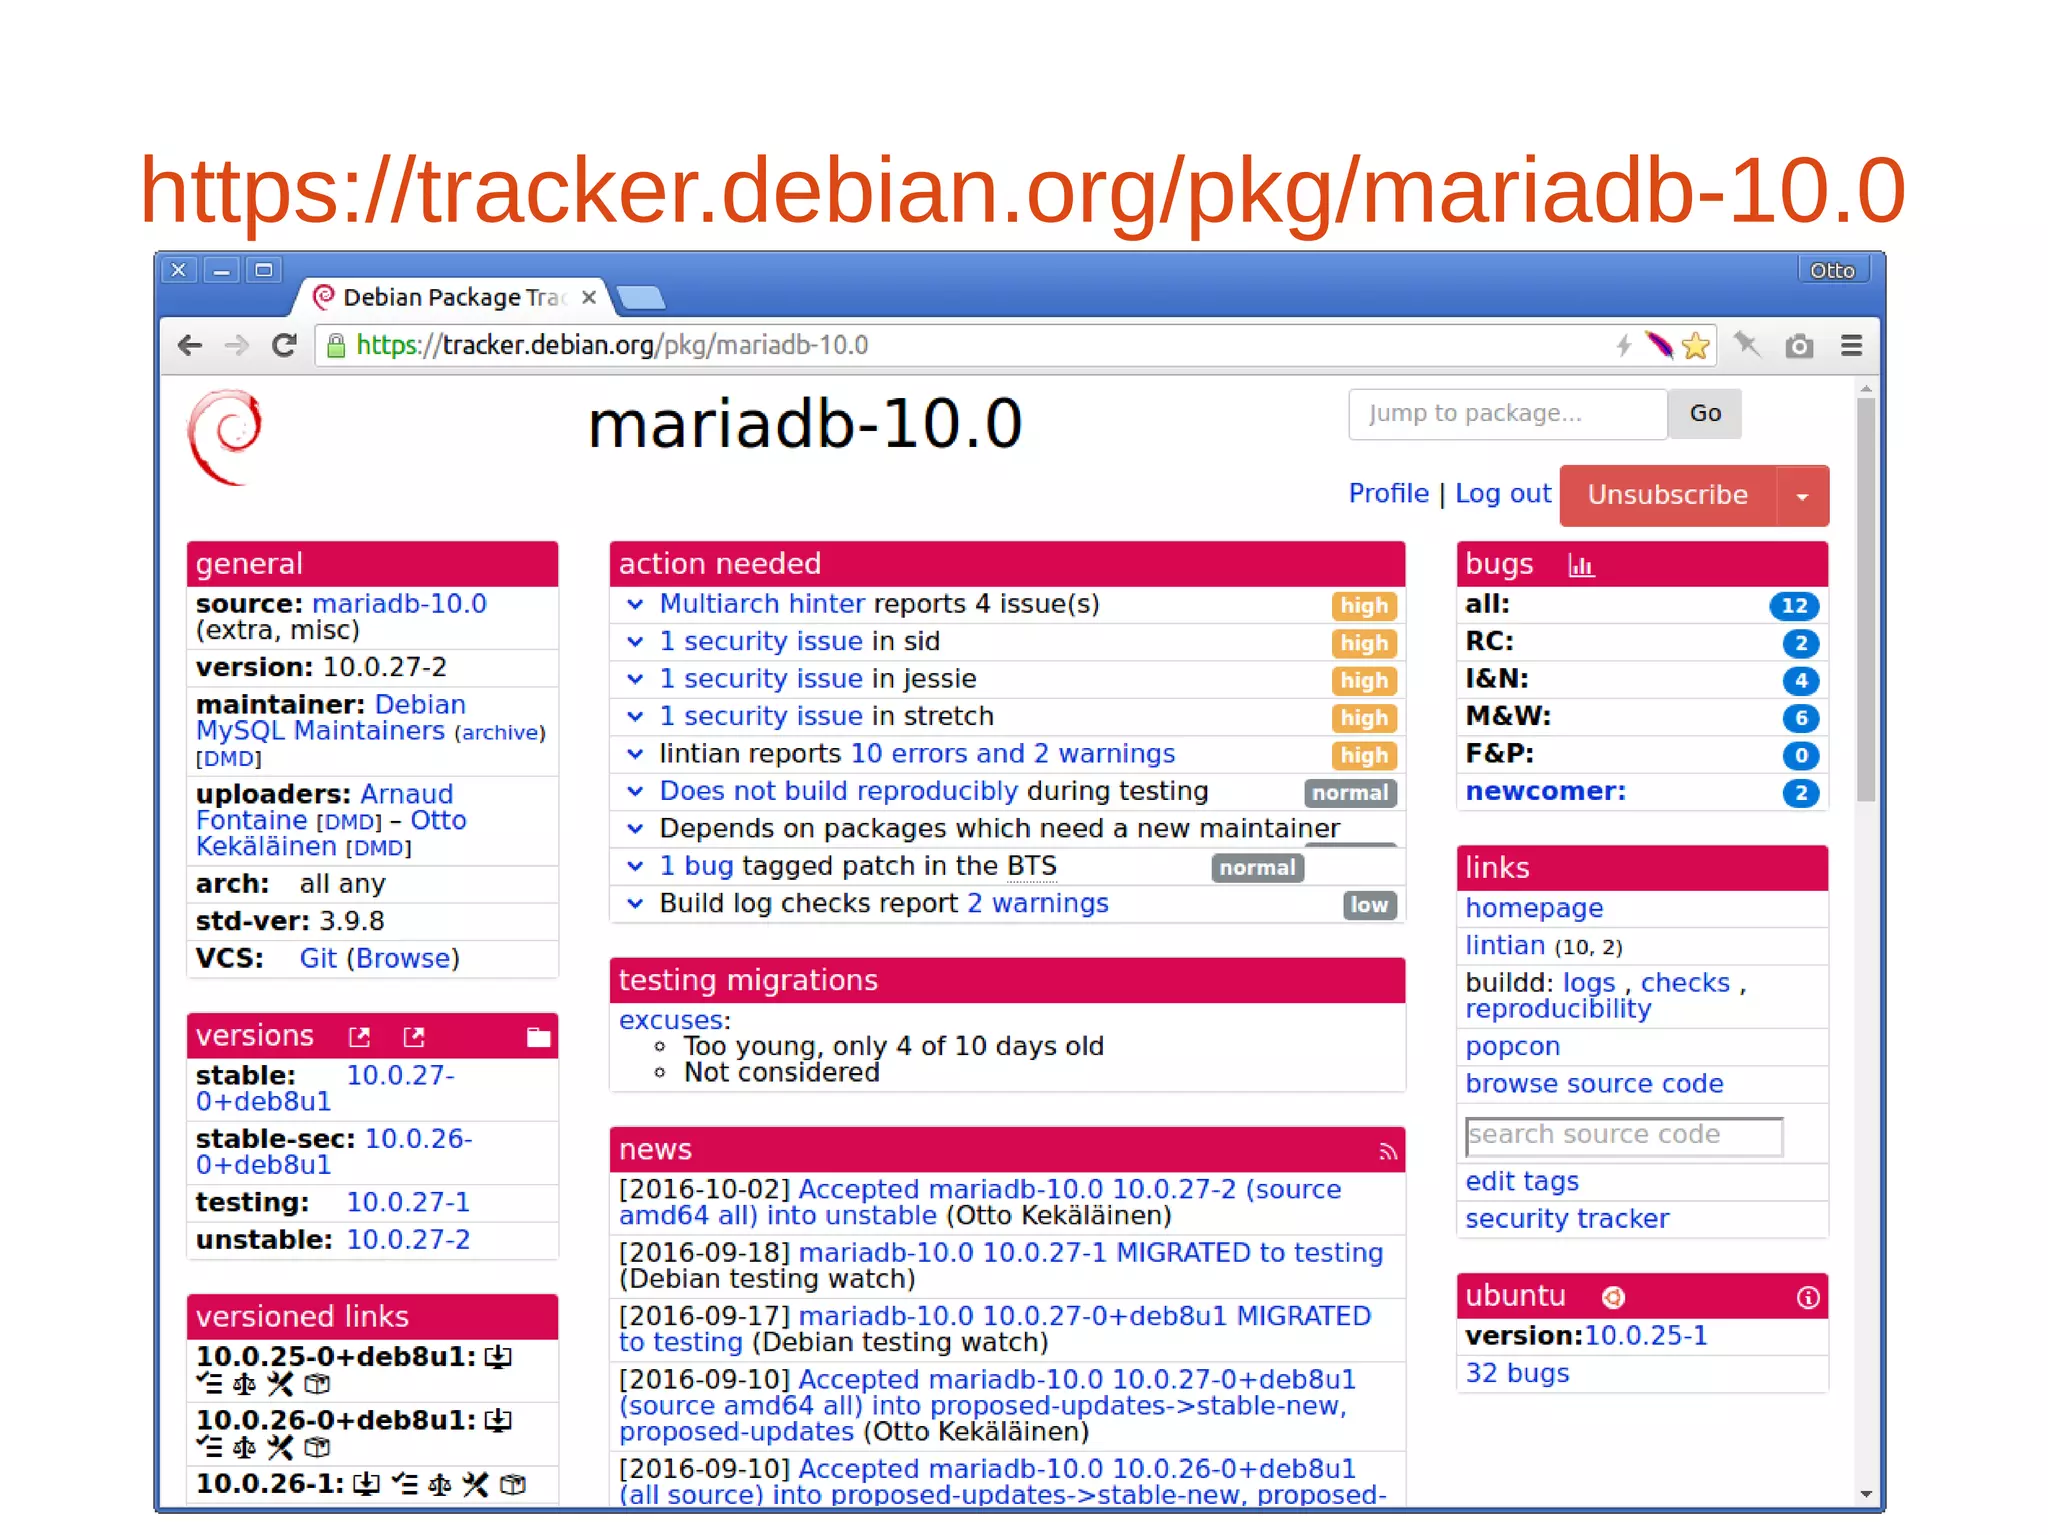
Task: Expand security issue in jessie chevron
Action: [635, 679]
